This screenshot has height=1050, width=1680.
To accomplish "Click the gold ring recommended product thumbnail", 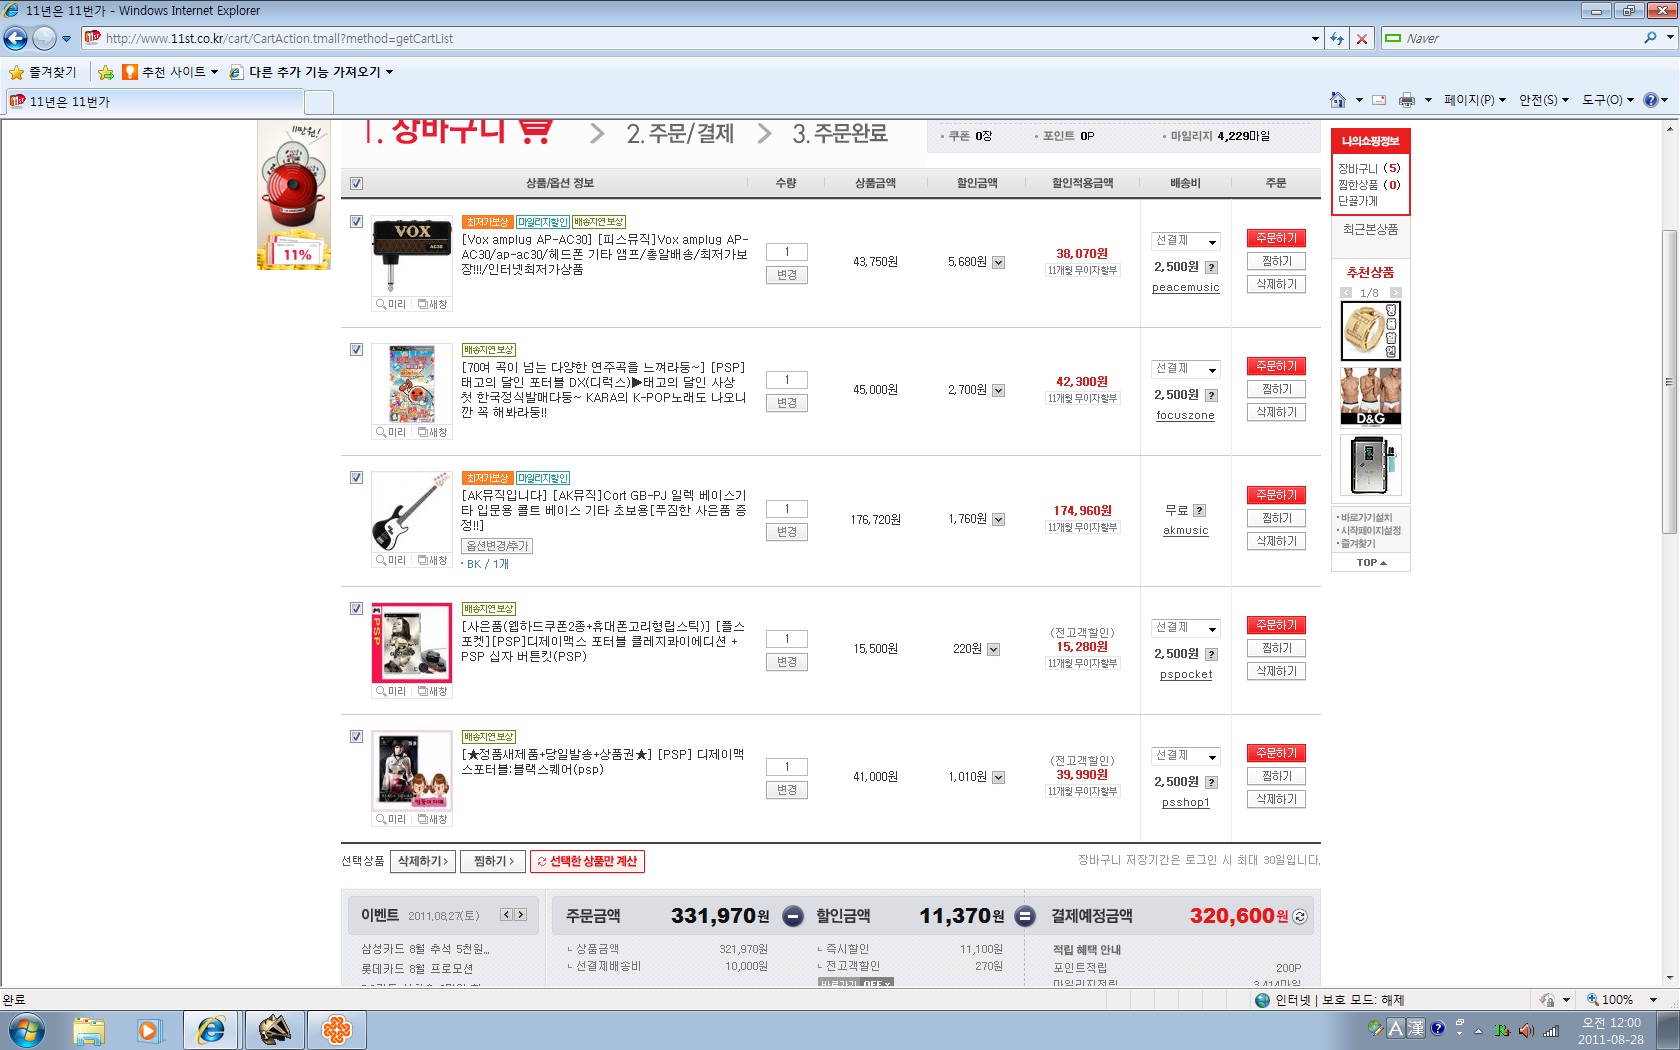I will (x=1370, y=331).
